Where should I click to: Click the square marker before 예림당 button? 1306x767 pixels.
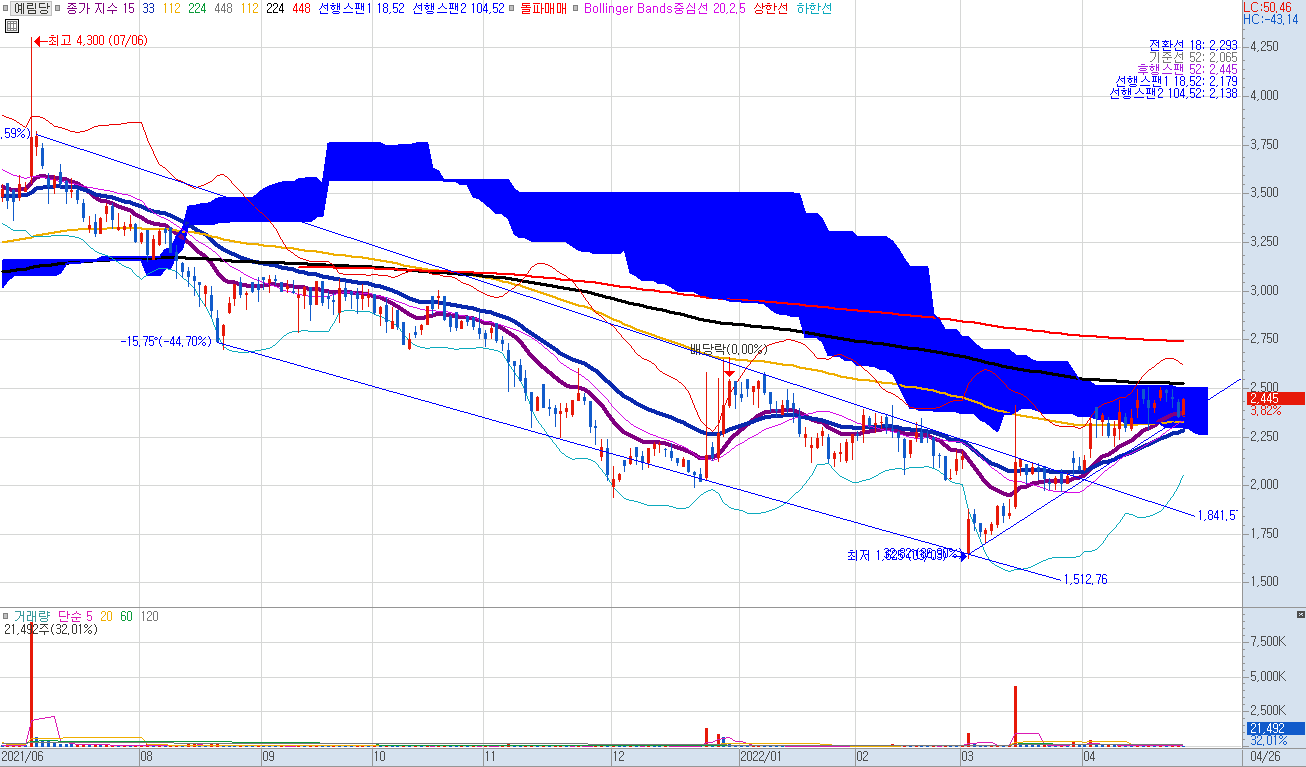coord(5,8)
